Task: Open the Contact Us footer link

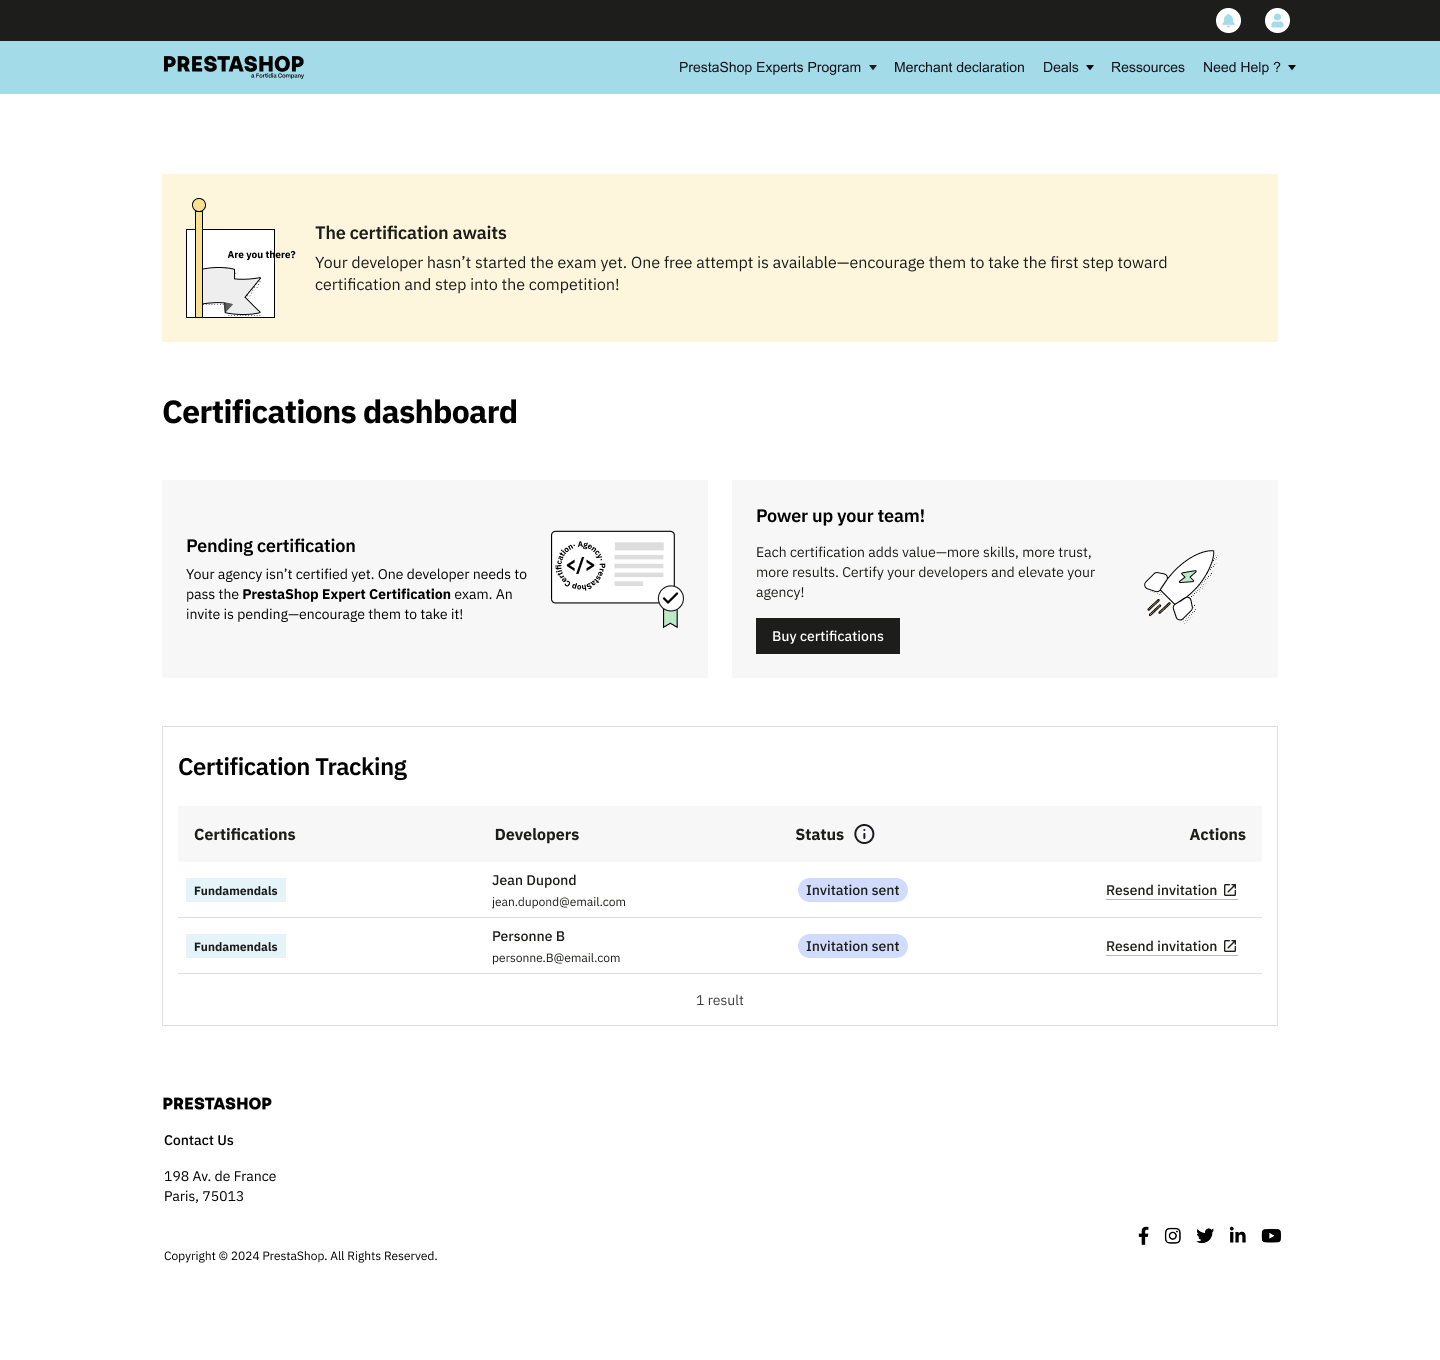Action: [x=199, y=1140]
